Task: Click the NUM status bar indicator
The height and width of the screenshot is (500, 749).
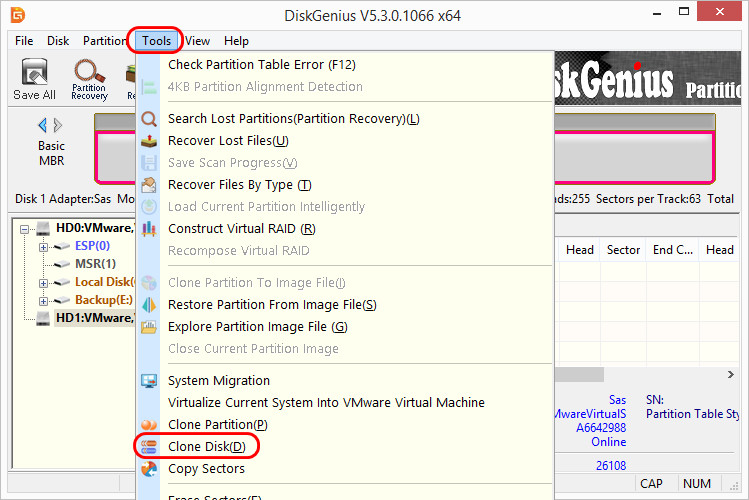Action: (697, 484)
